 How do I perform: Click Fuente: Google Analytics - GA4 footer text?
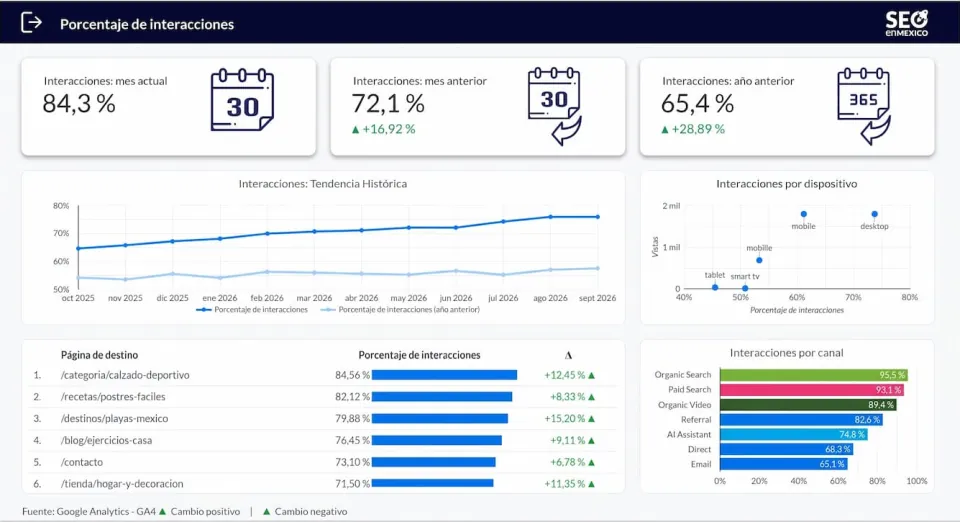coord(89,512)
